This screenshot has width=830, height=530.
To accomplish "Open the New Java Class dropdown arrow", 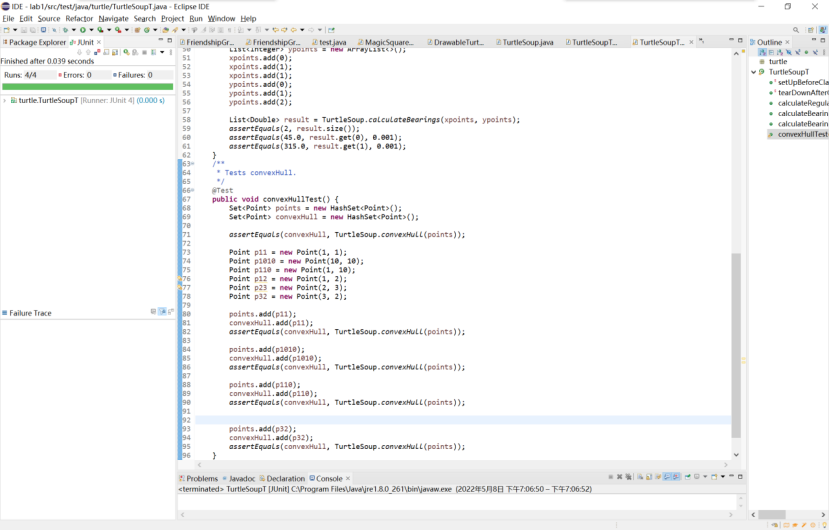I will (x=155, y=30).
